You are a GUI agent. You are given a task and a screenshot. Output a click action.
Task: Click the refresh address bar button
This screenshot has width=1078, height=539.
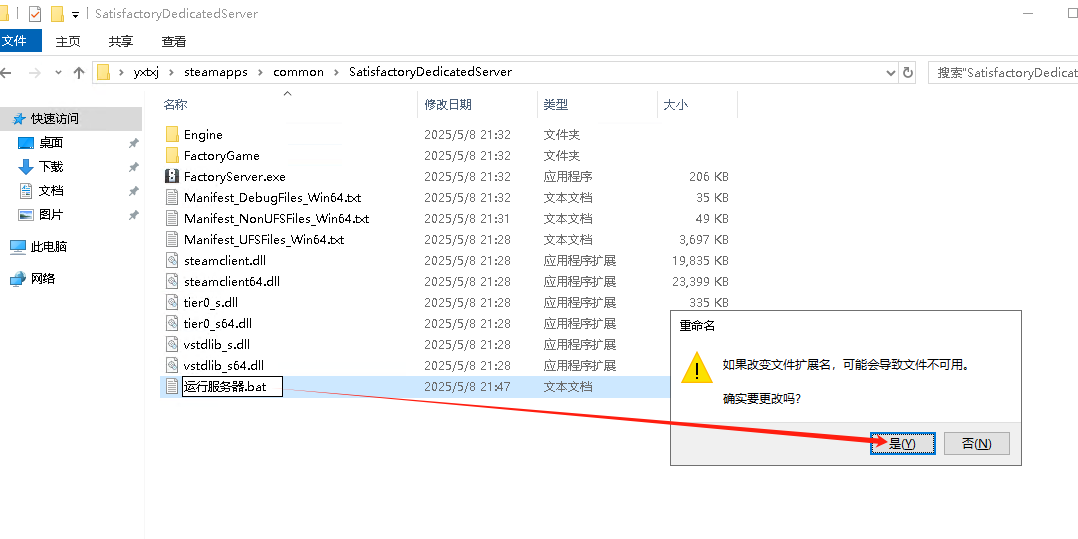[908, 72]
